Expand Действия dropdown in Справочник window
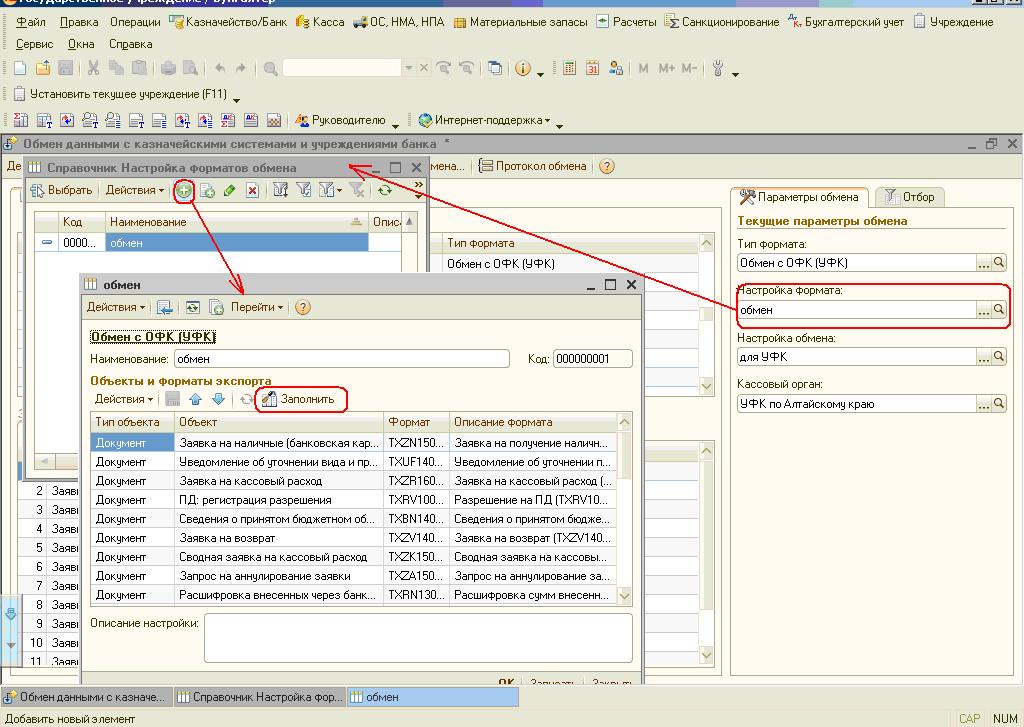The height and width of the screenshot is (727, 1024). pyautogui.click(x=135, y=190)
